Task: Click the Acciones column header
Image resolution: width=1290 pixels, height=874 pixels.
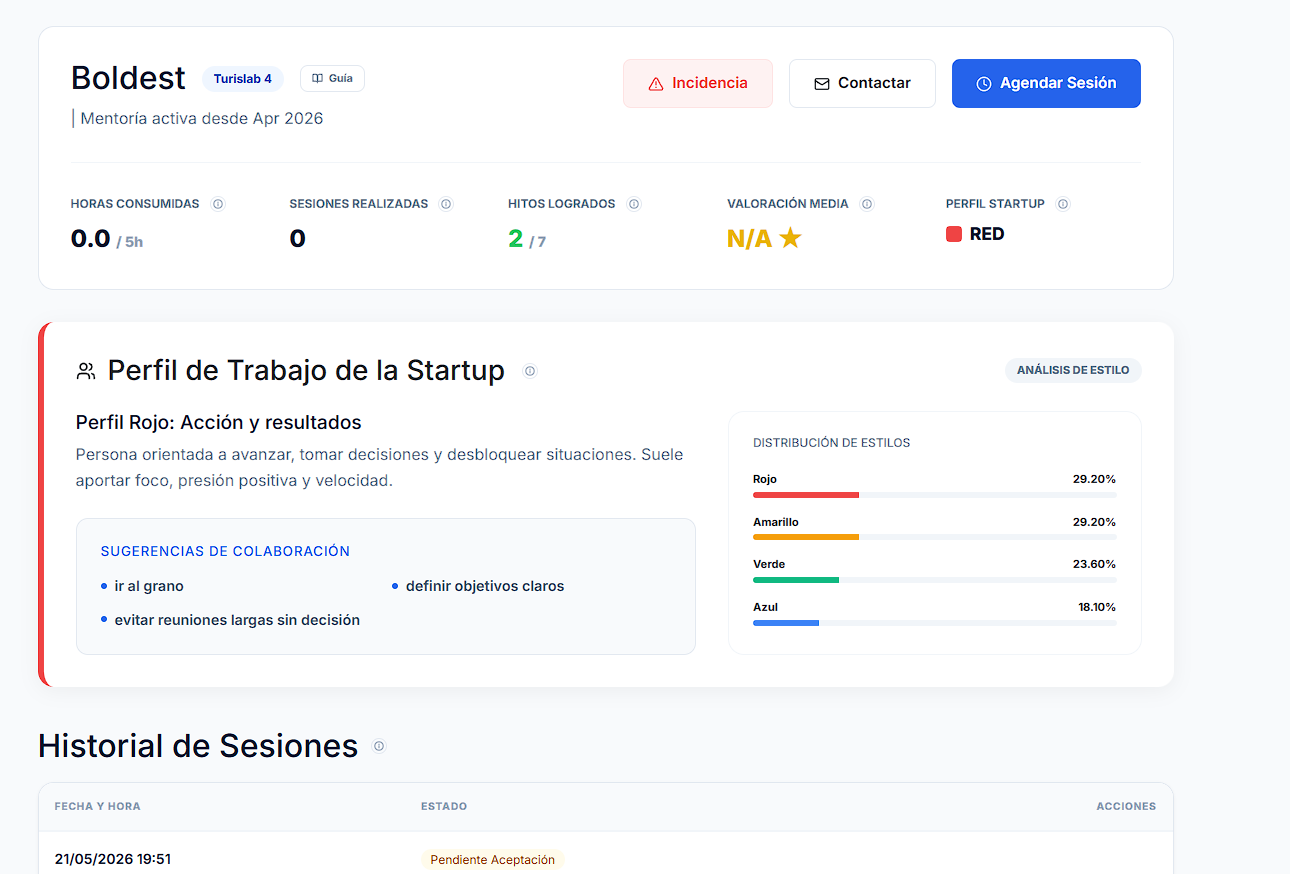Action: [1126, 806]
